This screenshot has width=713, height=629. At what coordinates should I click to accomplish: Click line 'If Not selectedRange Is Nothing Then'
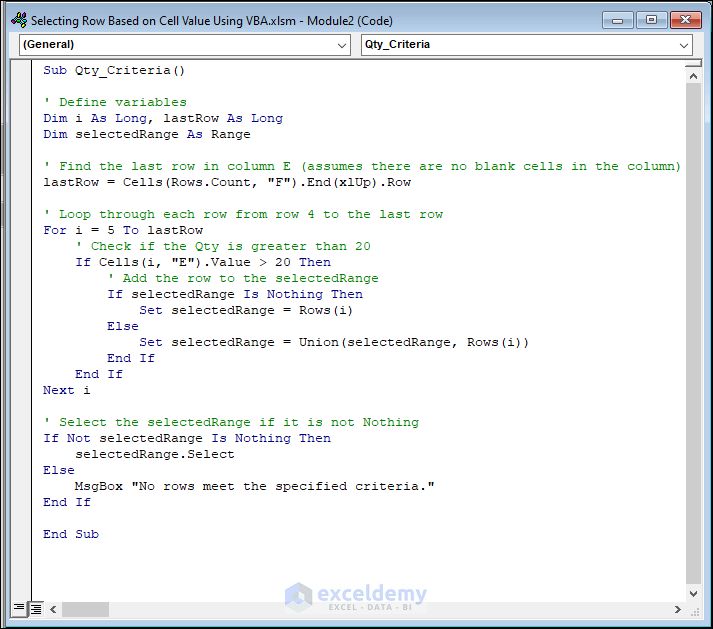click(187, 438)
